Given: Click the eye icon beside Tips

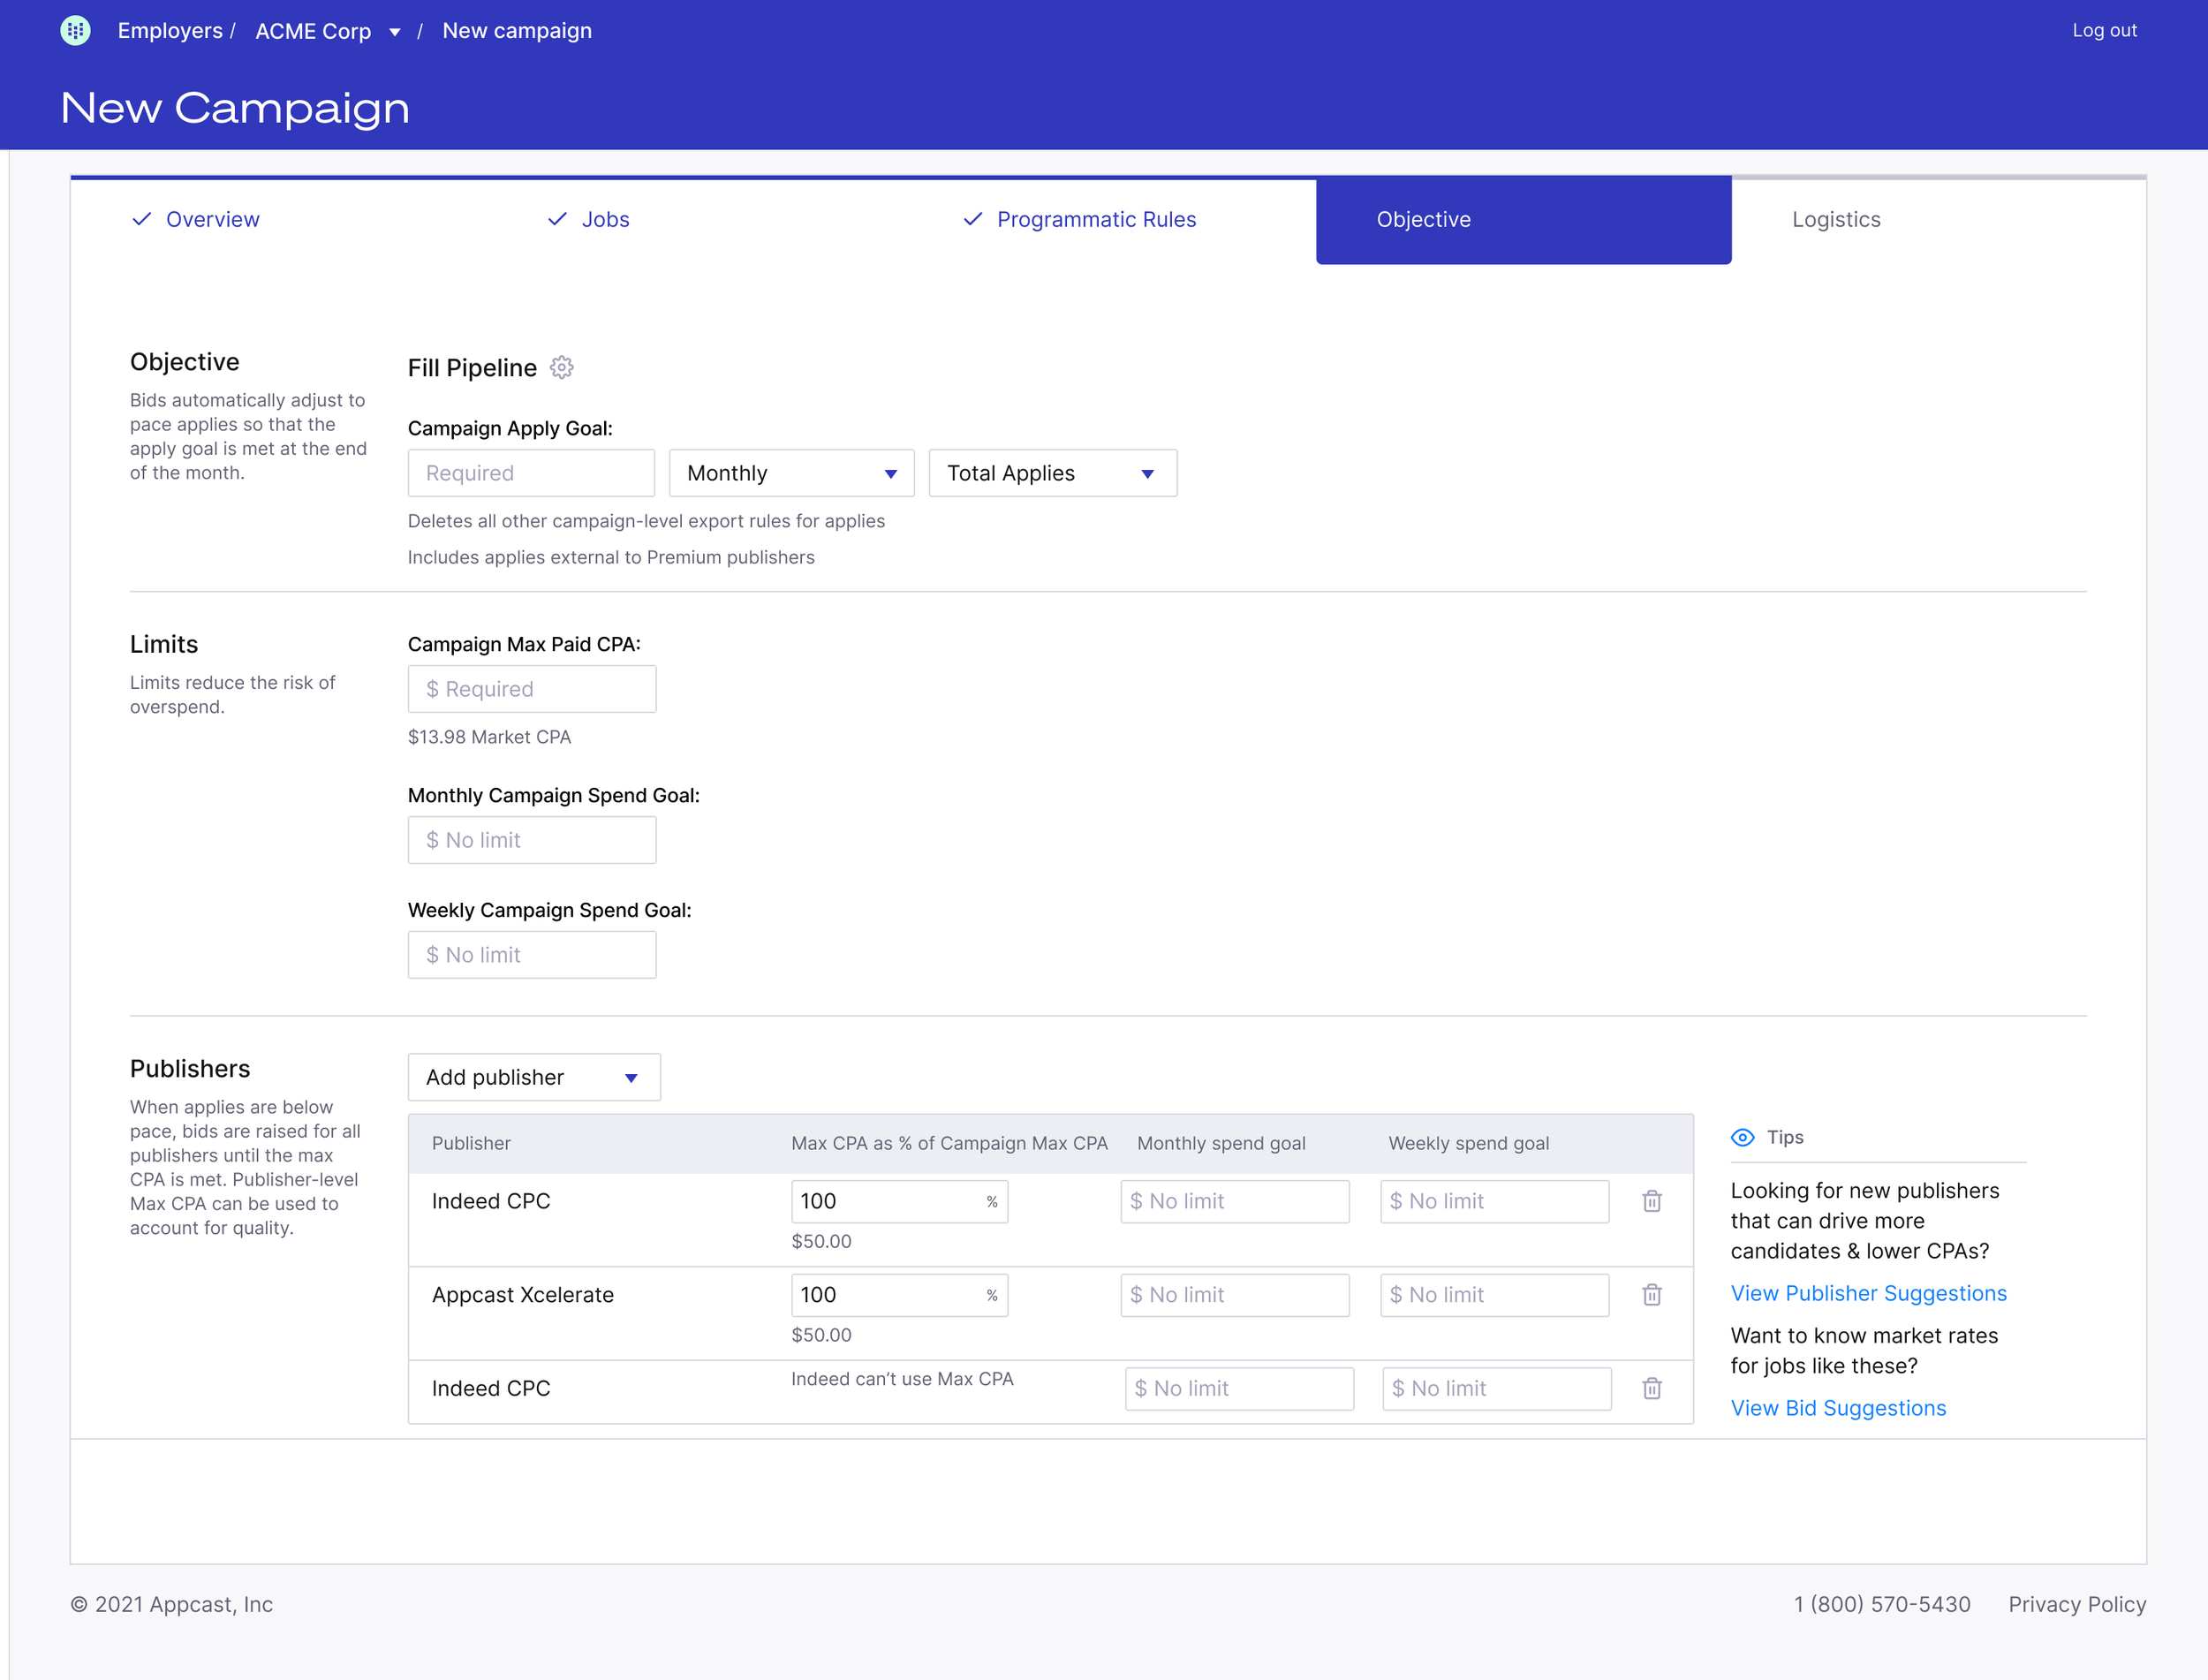Looking at the screenshot, I should click(1742, 1138).
